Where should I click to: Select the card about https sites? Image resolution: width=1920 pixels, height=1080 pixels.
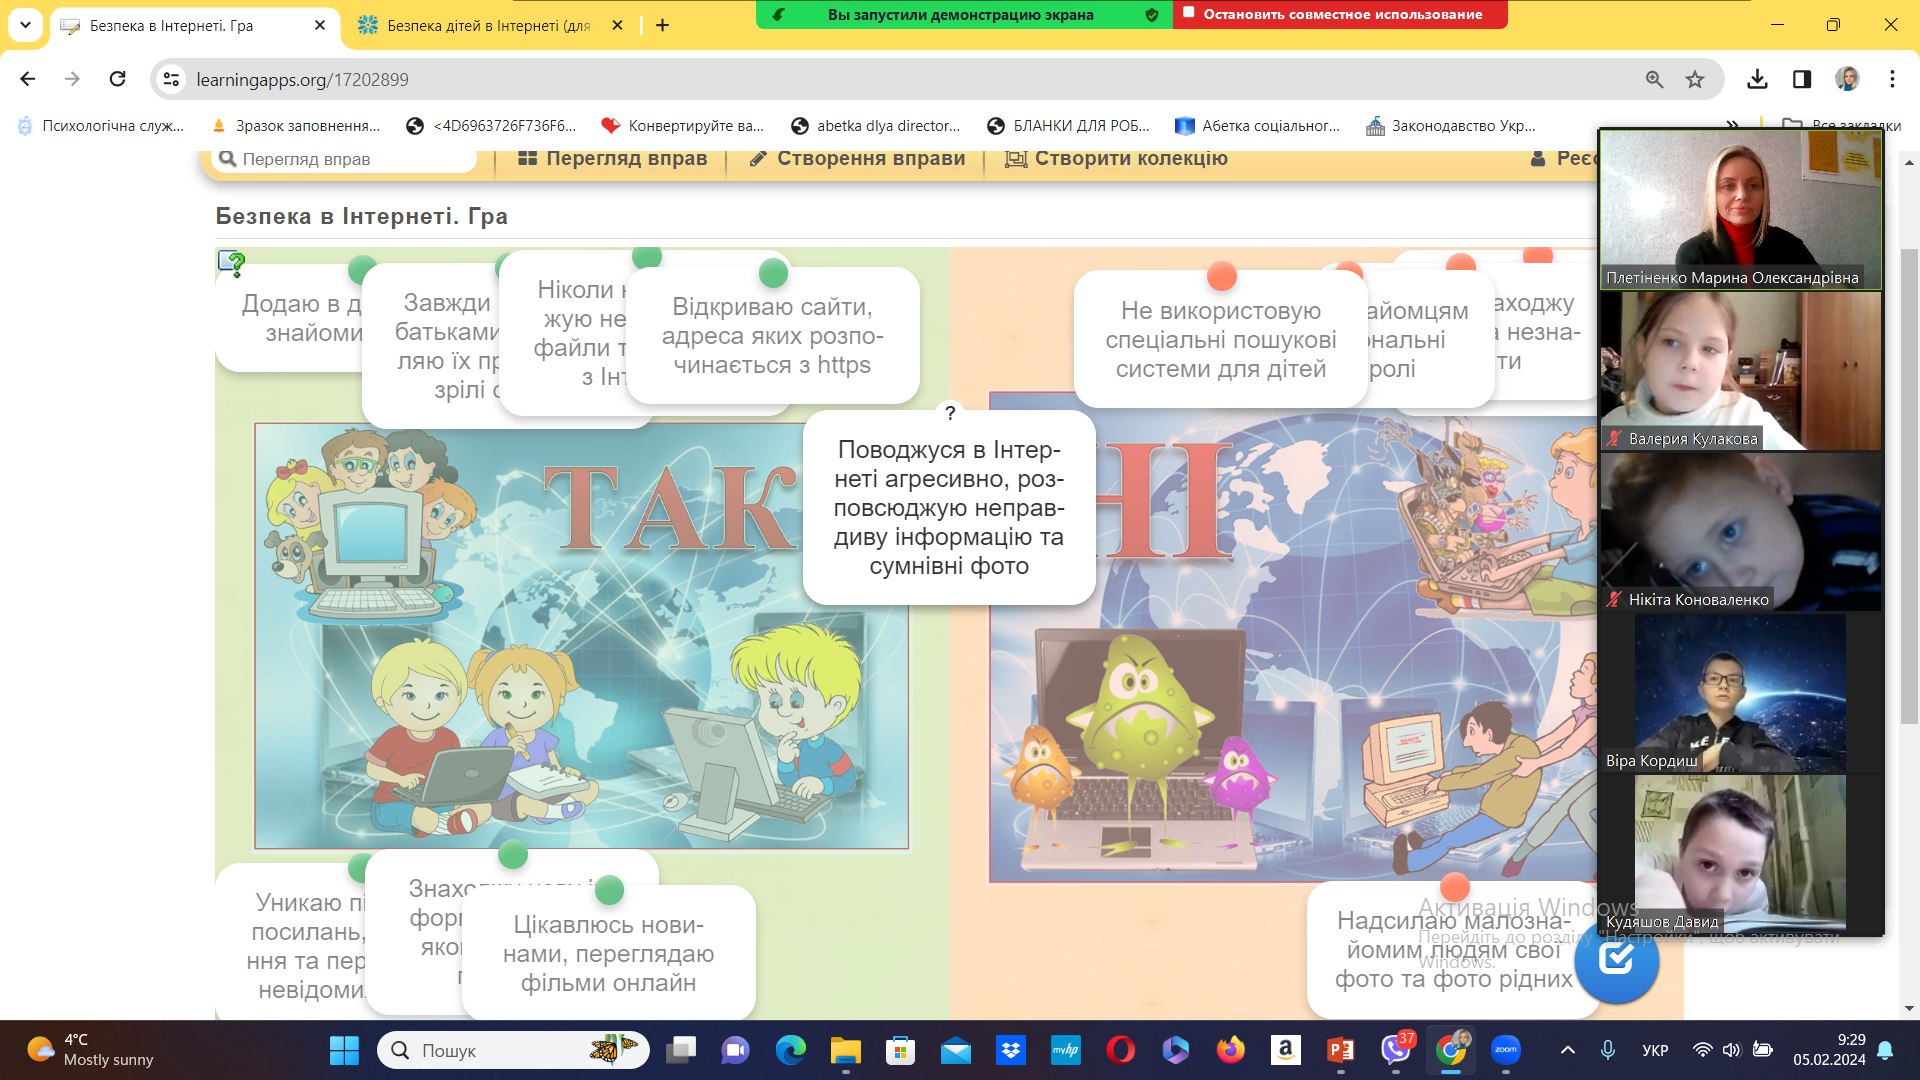pos(772,336)
